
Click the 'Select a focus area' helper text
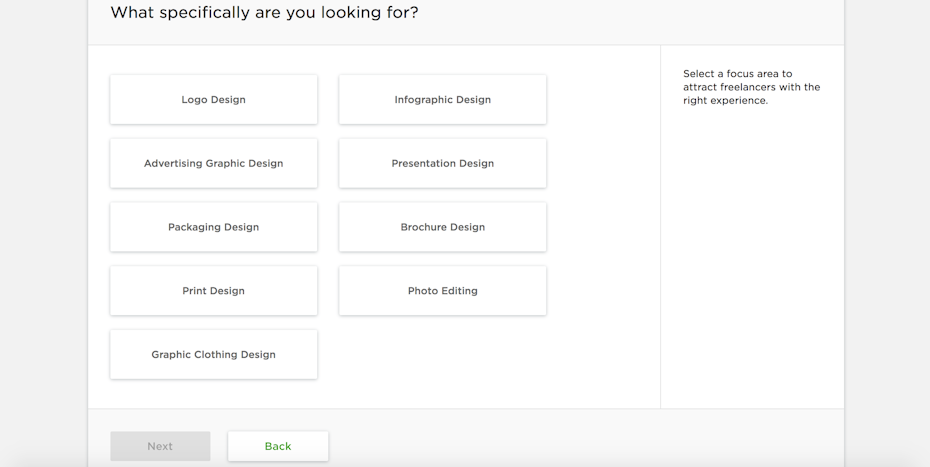tap(737, 74)
